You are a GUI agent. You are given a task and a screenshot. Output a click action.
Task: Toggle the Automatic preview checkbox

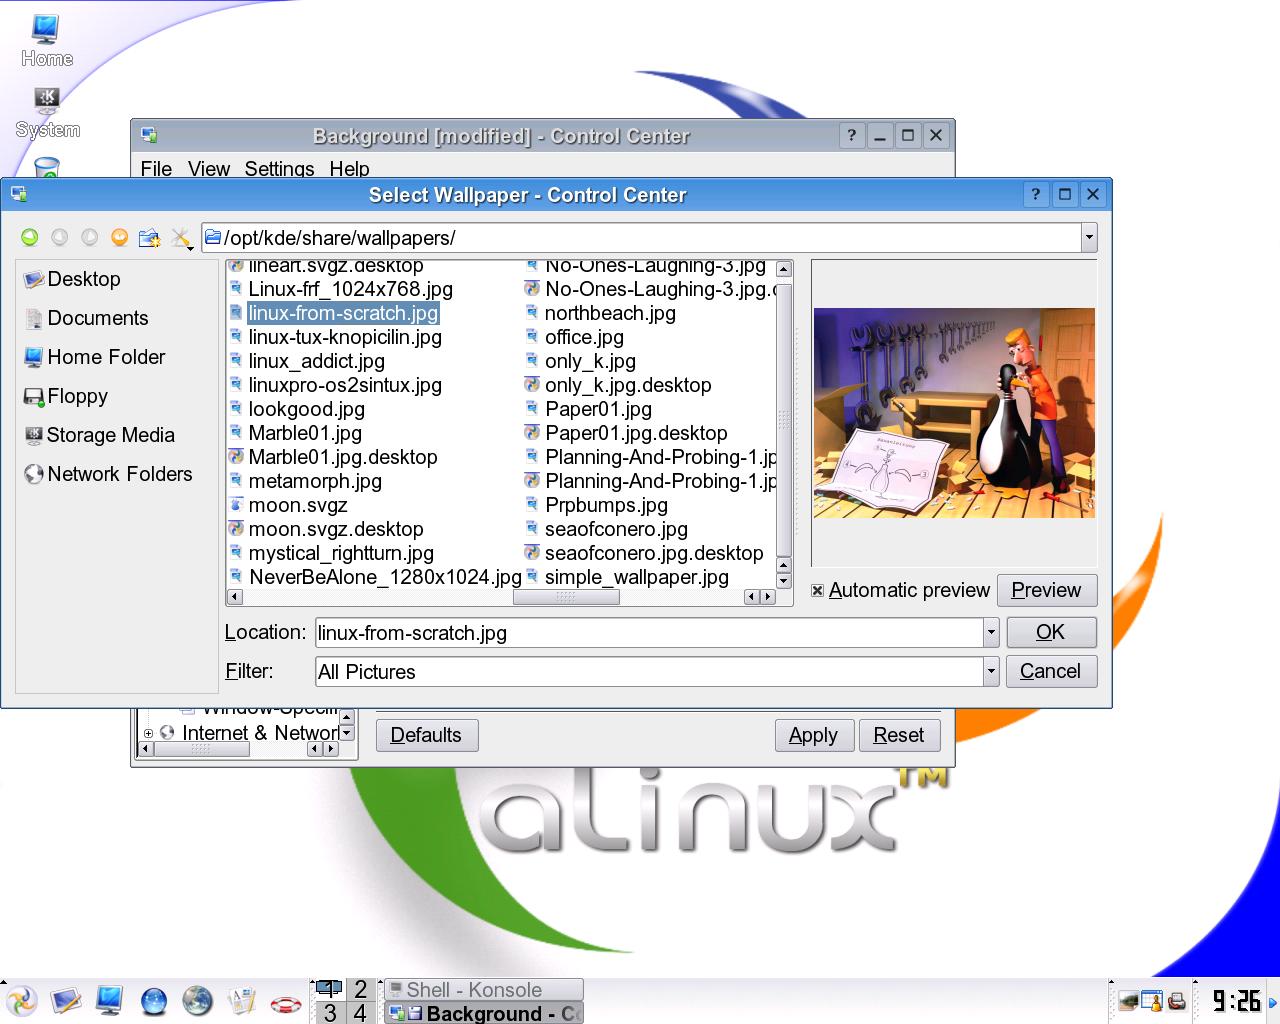[817, 590]
